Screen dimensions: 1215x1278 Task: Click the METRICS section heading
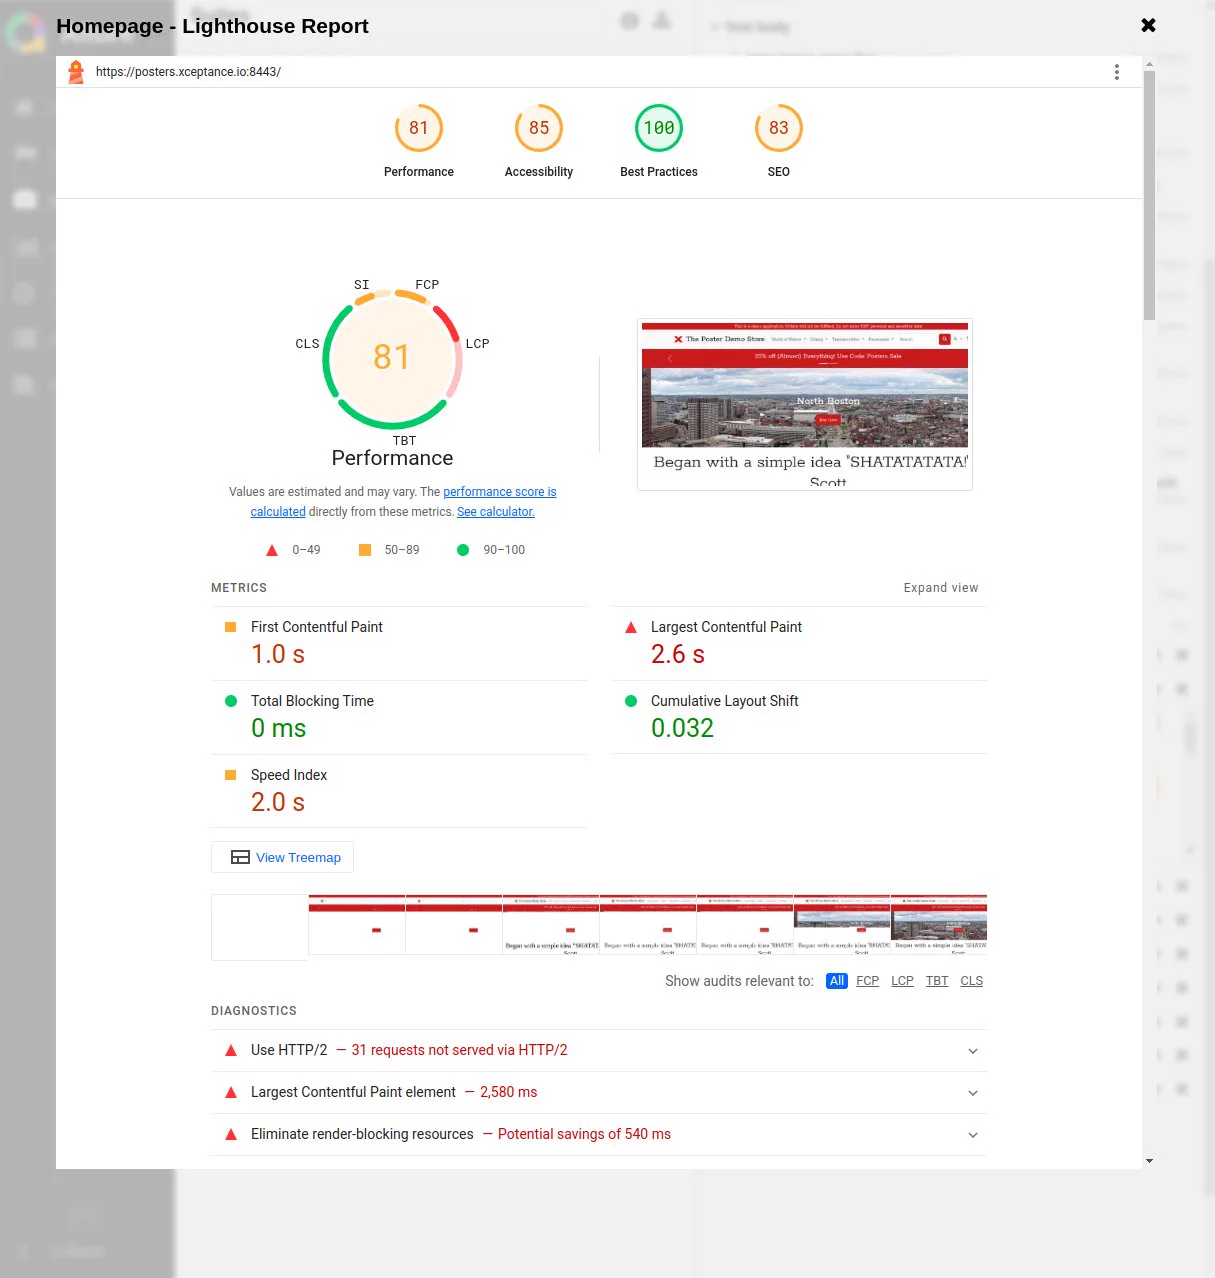point(239,588)
